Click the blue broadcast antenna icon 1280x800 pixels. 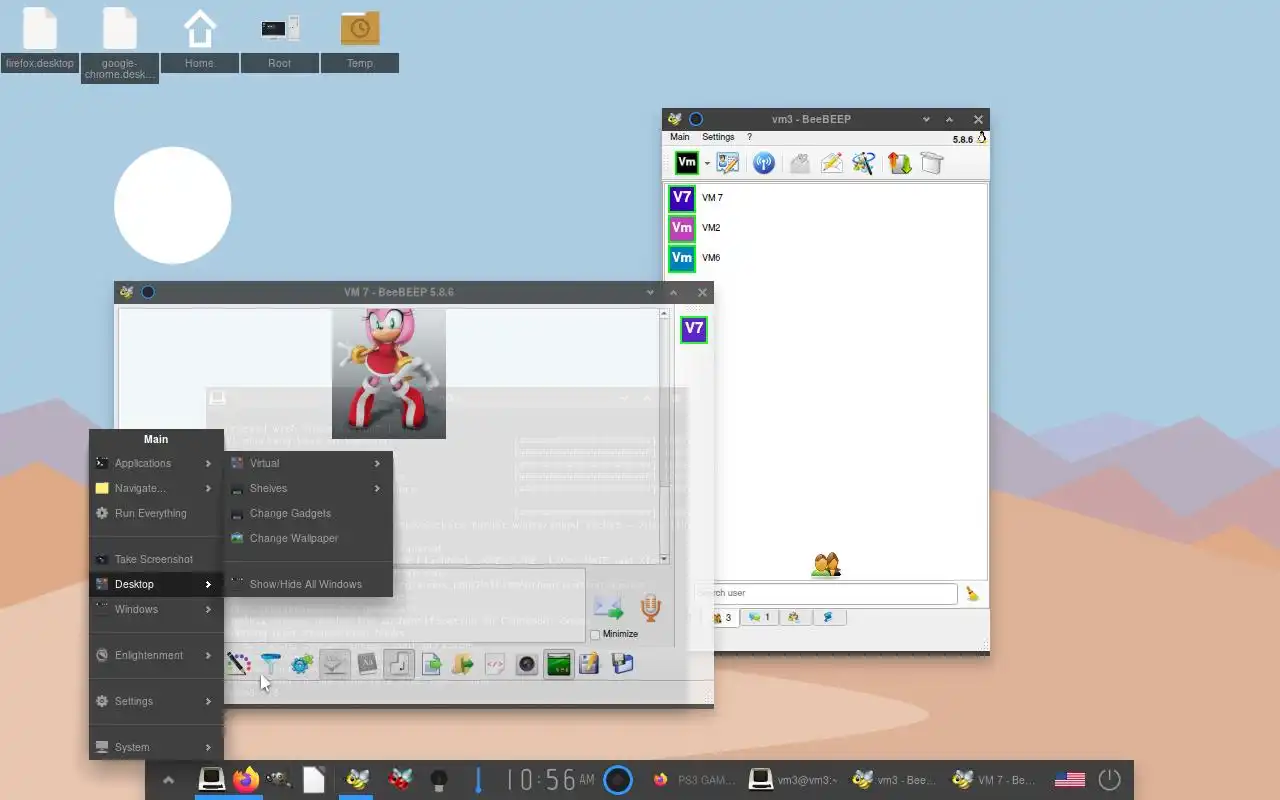pyautogui.click(x=764, y=163)
